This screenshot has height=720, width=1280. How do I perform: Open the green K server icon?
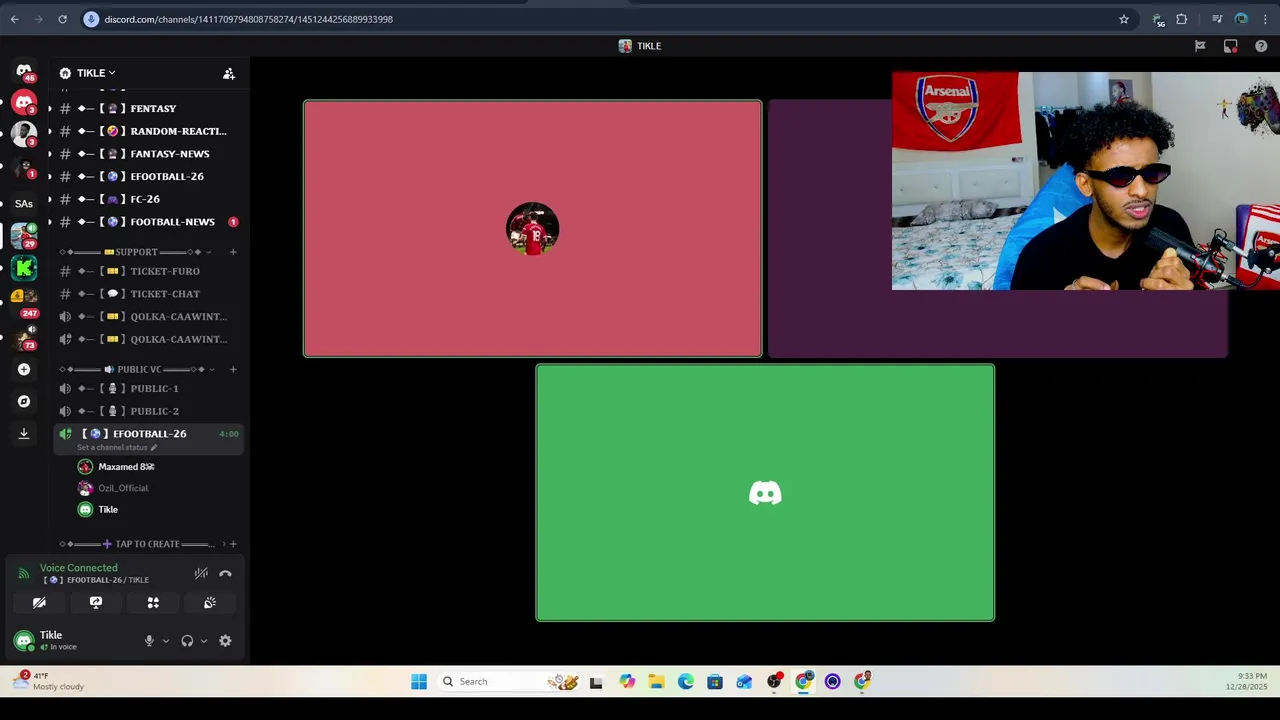tap(24, 268)
